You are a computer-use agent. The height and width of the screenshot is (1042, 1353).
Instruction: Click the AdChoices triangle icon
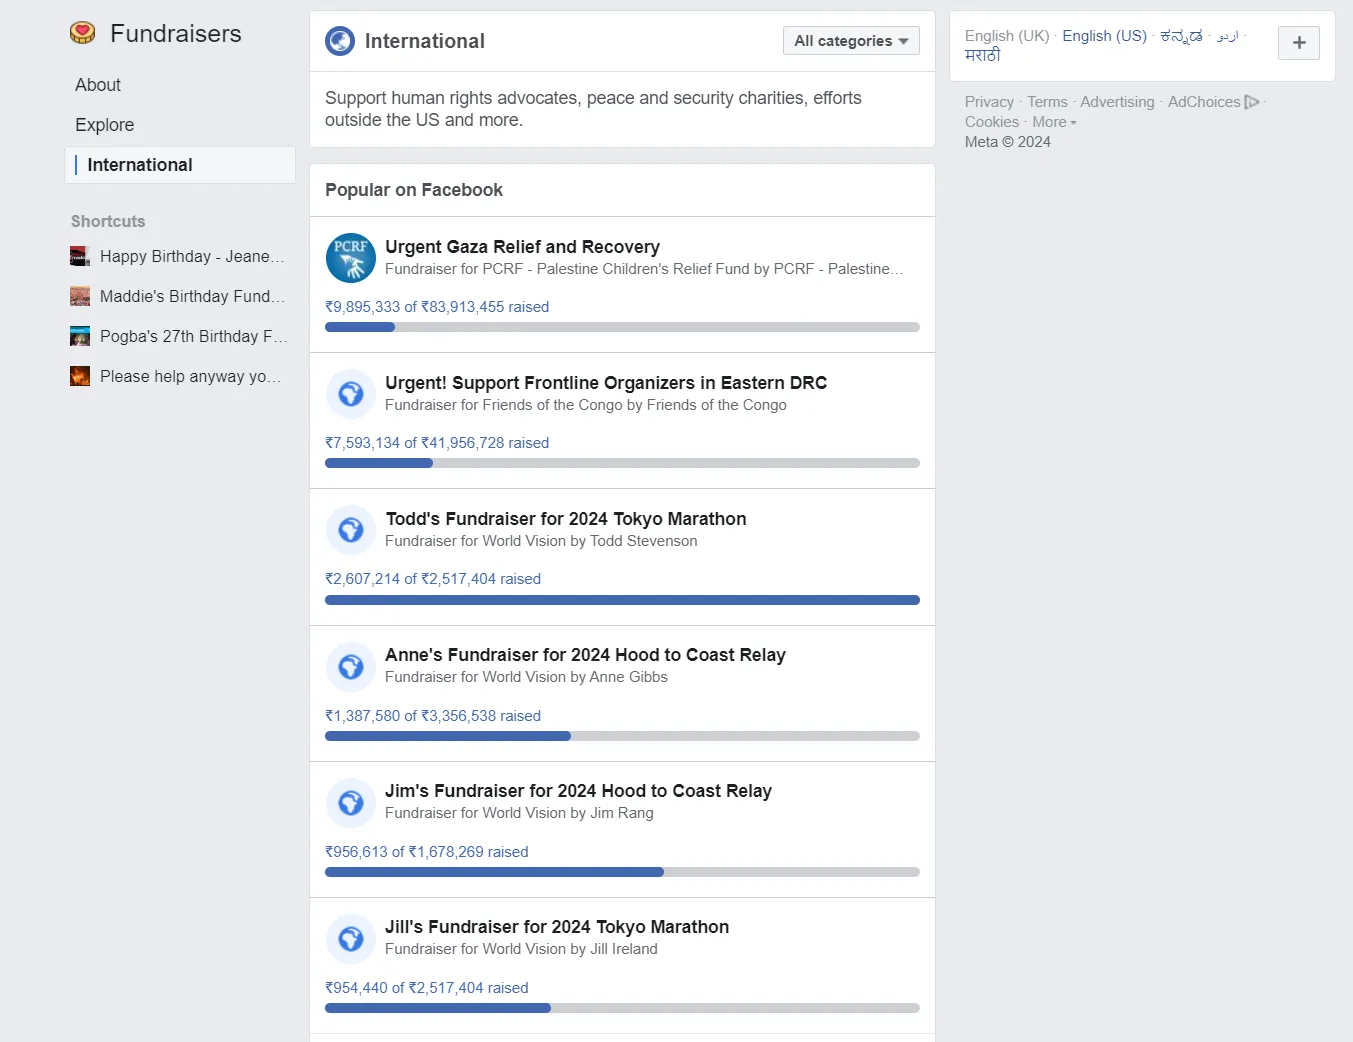tap(1252, 102)
